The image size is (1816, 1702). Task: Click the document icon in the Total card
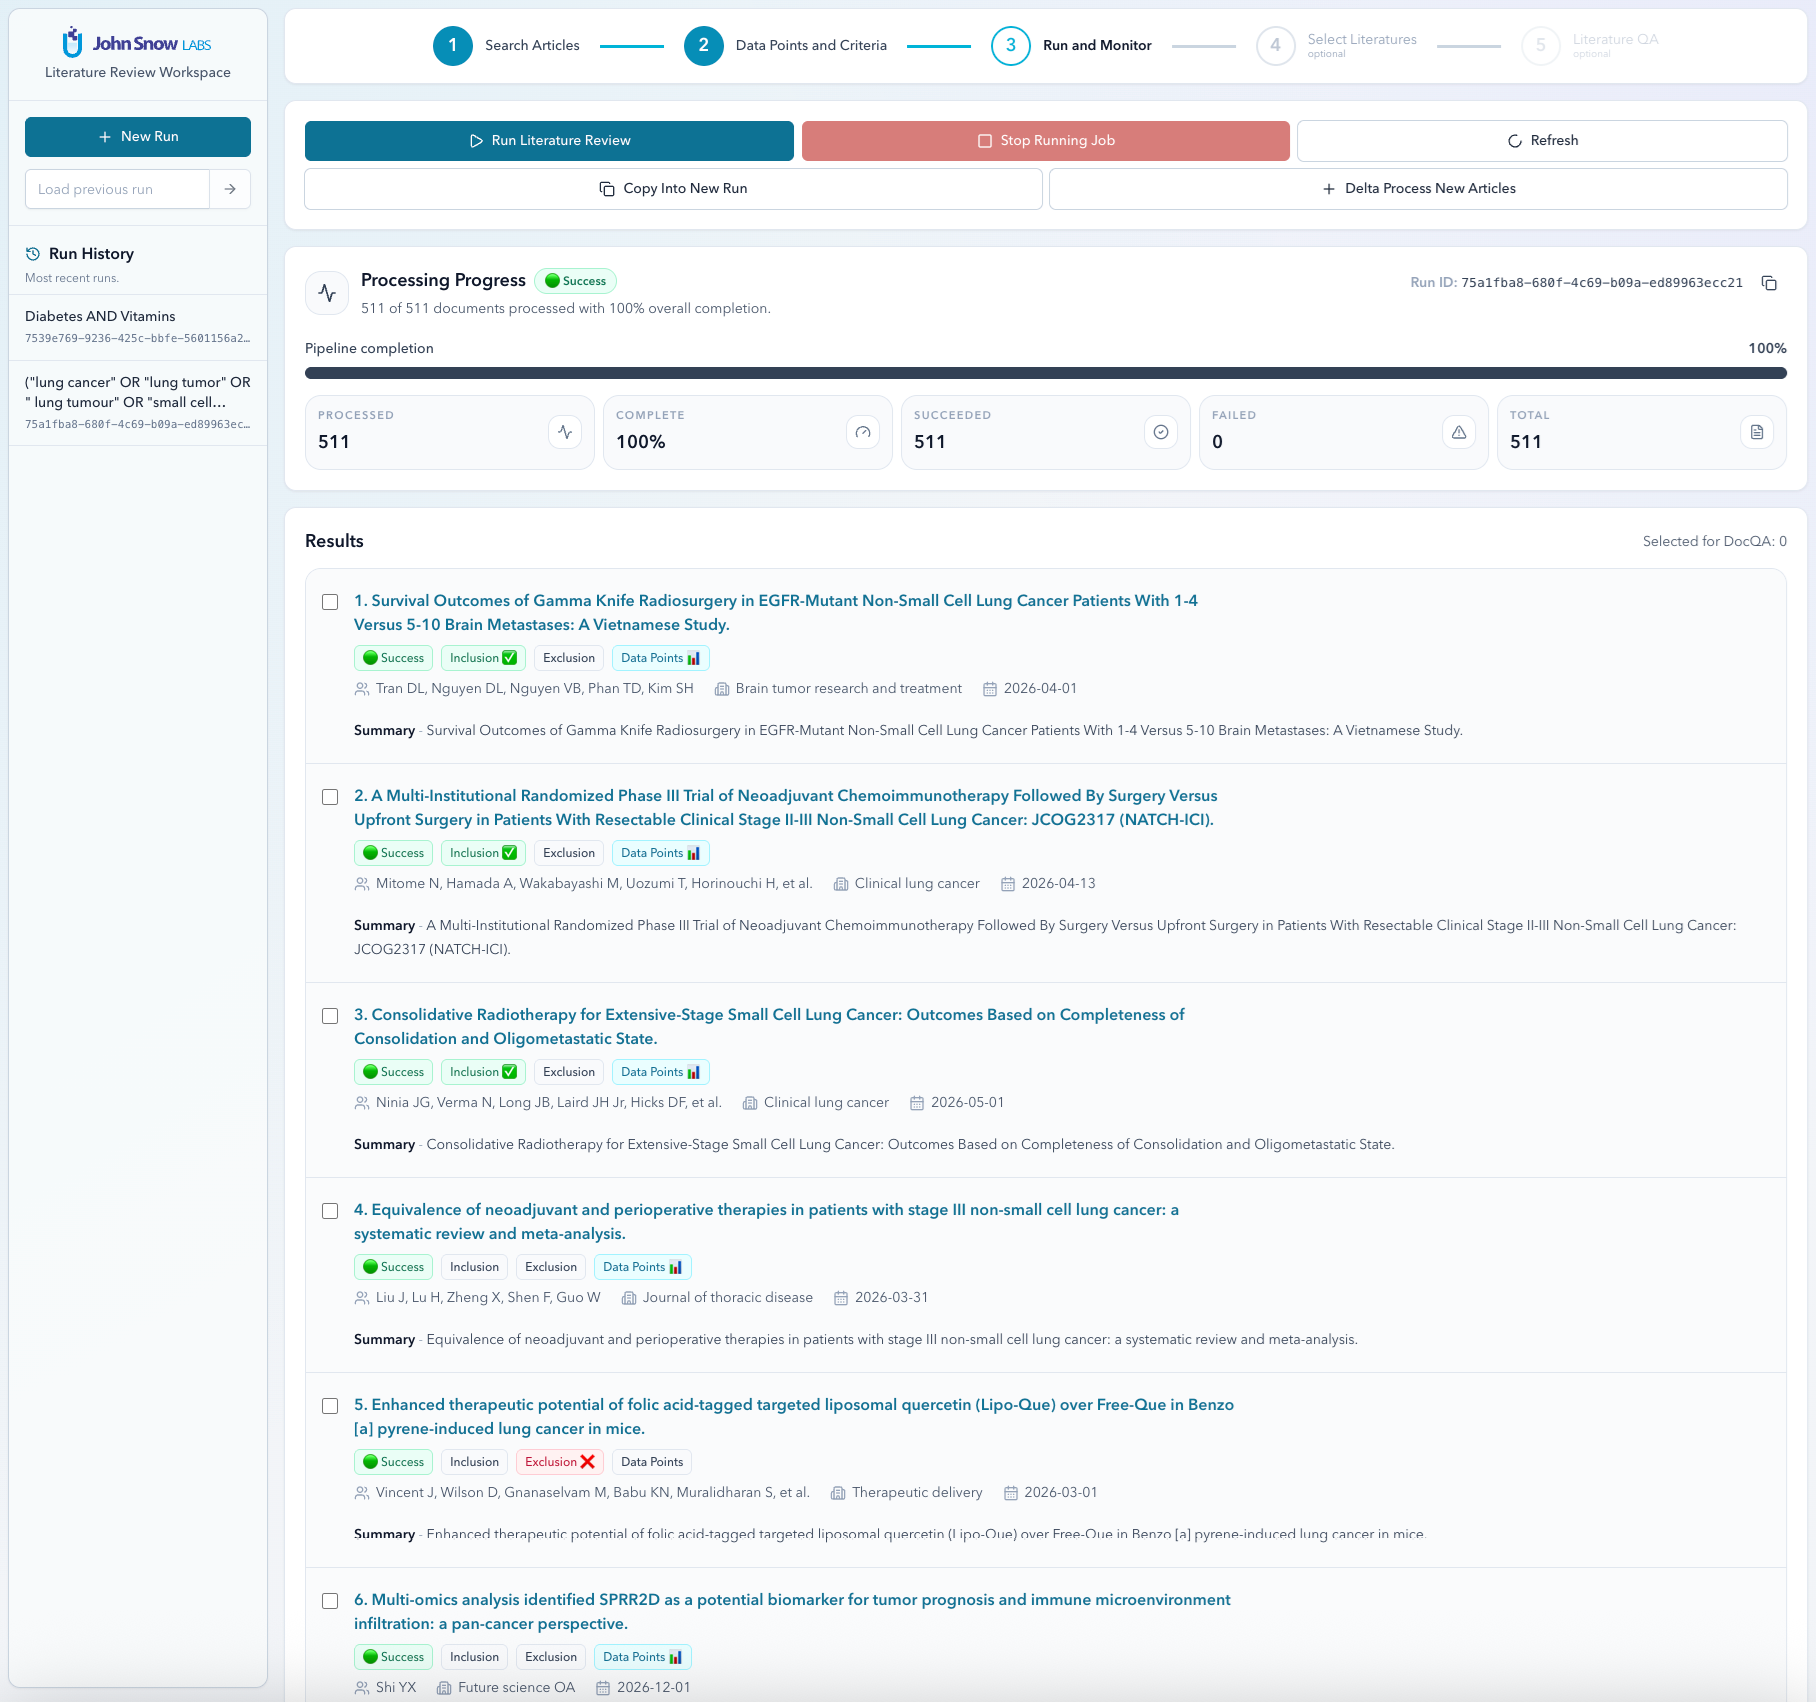click(x=1757, y=432)
